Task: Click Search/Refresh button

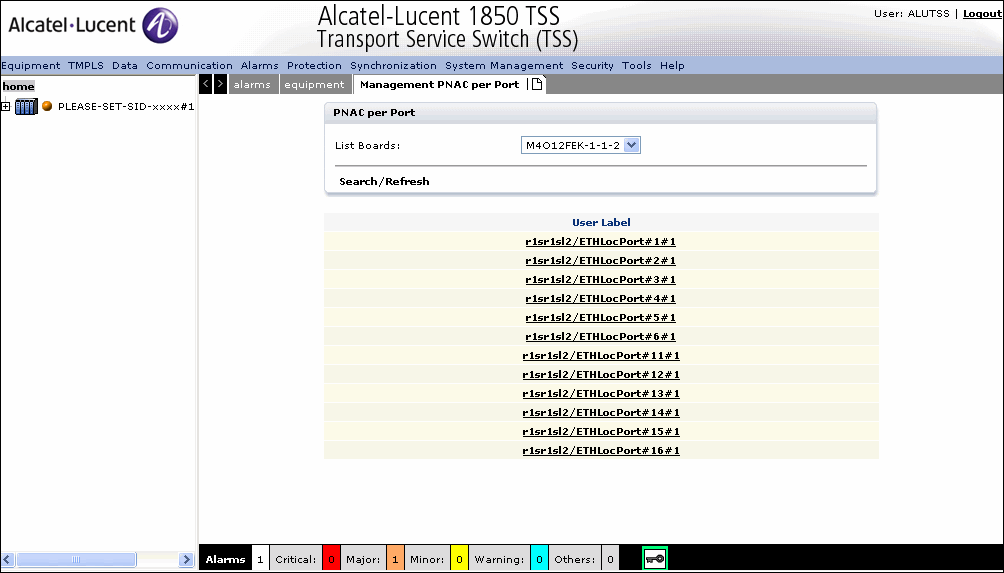Action: (x=384, y=181)
